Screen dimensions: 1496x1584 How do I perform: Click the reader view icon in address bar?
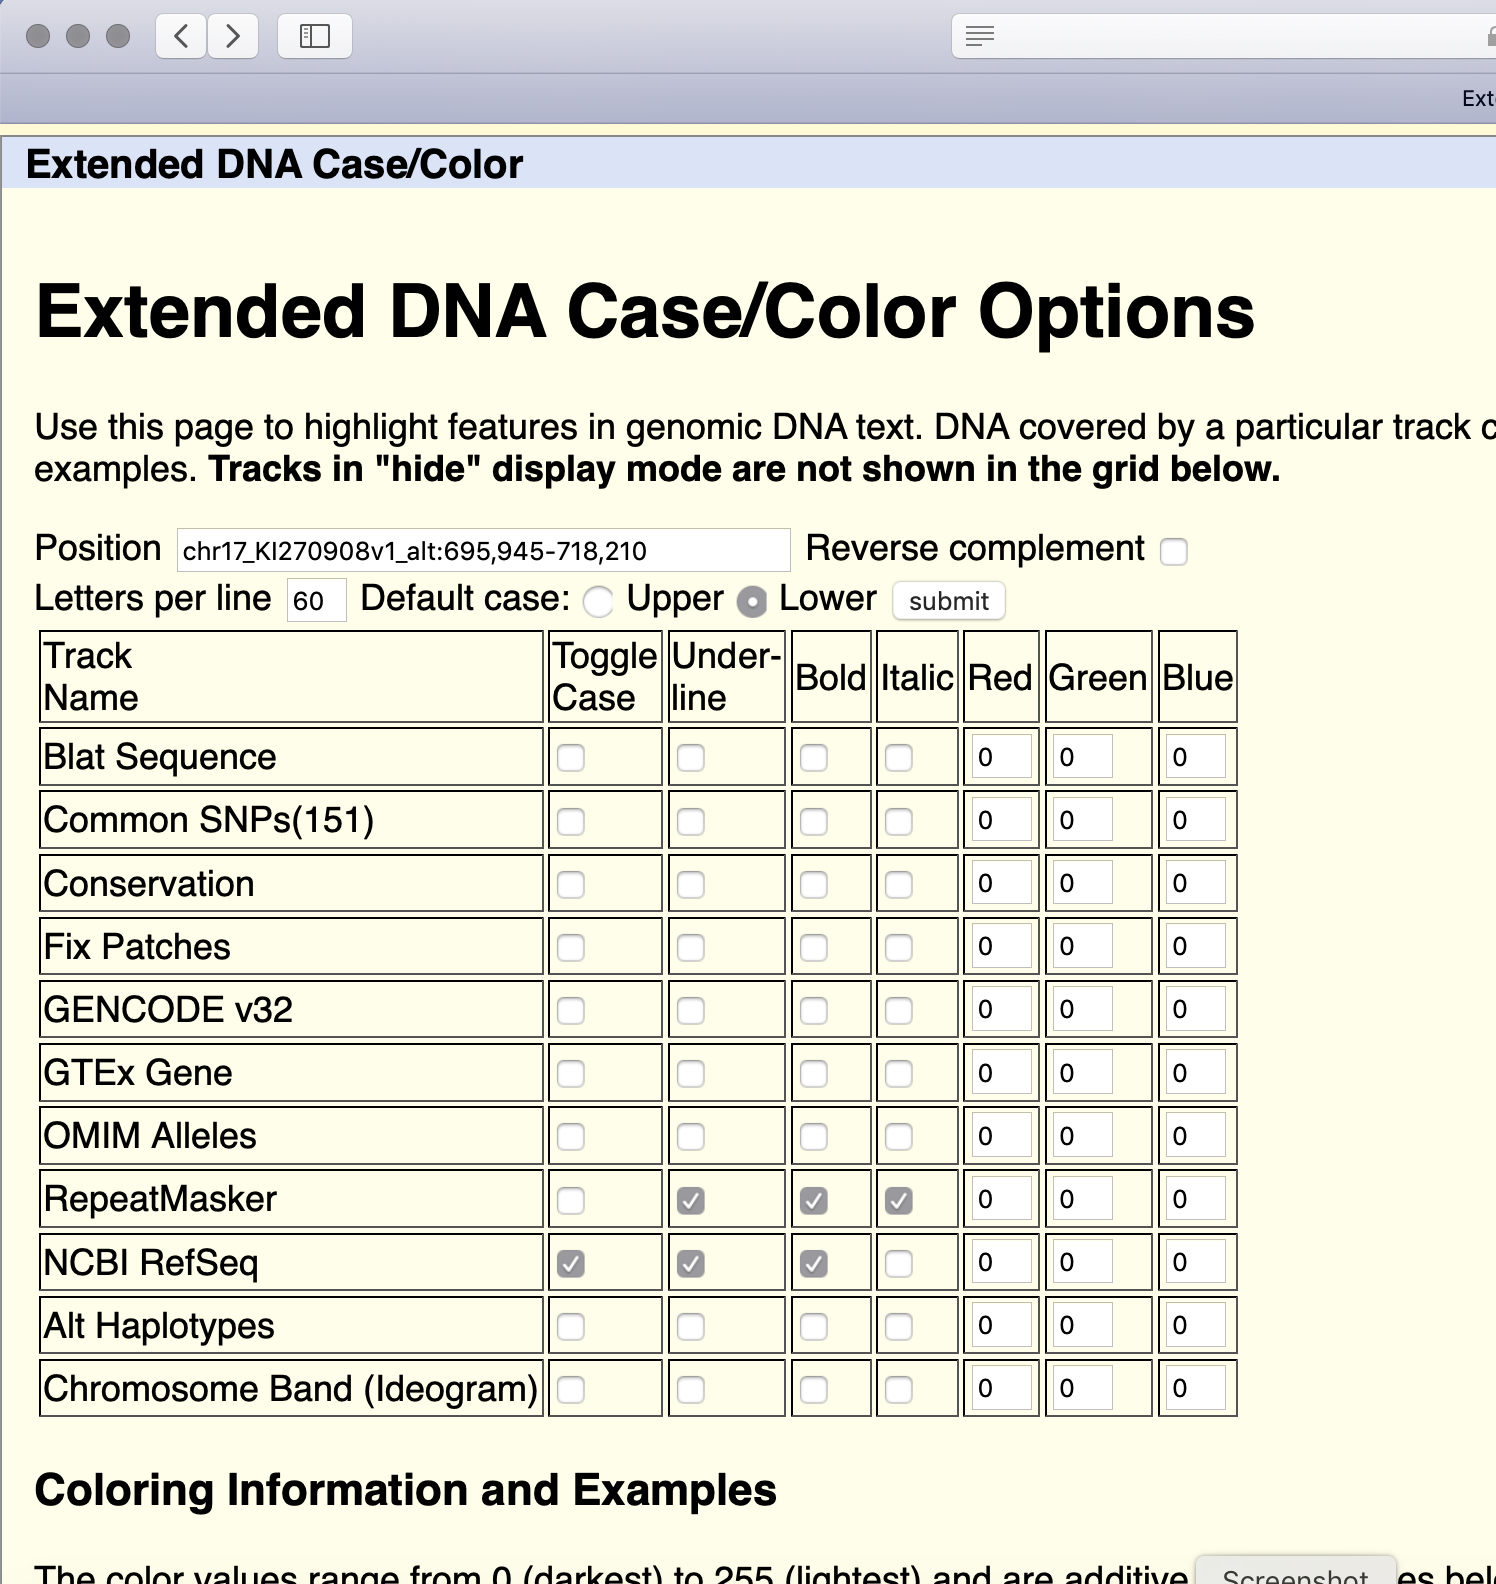click(x=980, y=37)
